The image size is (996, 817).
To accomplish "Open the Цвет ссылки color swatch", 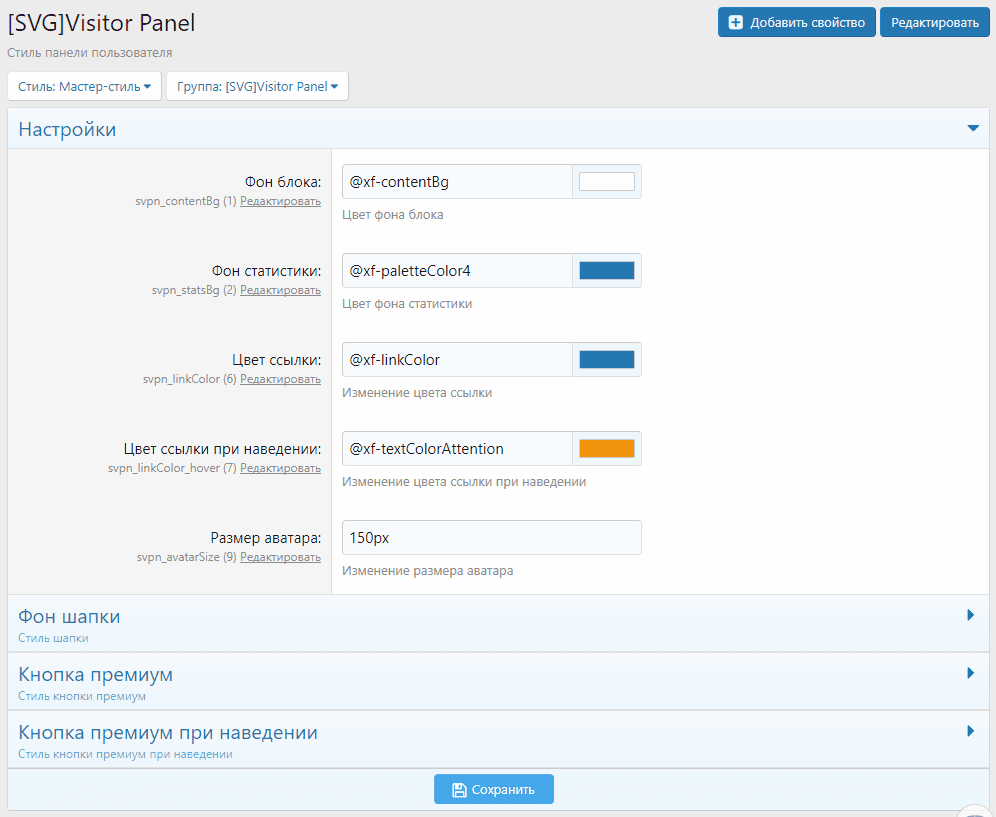I will tap(606, 360).
